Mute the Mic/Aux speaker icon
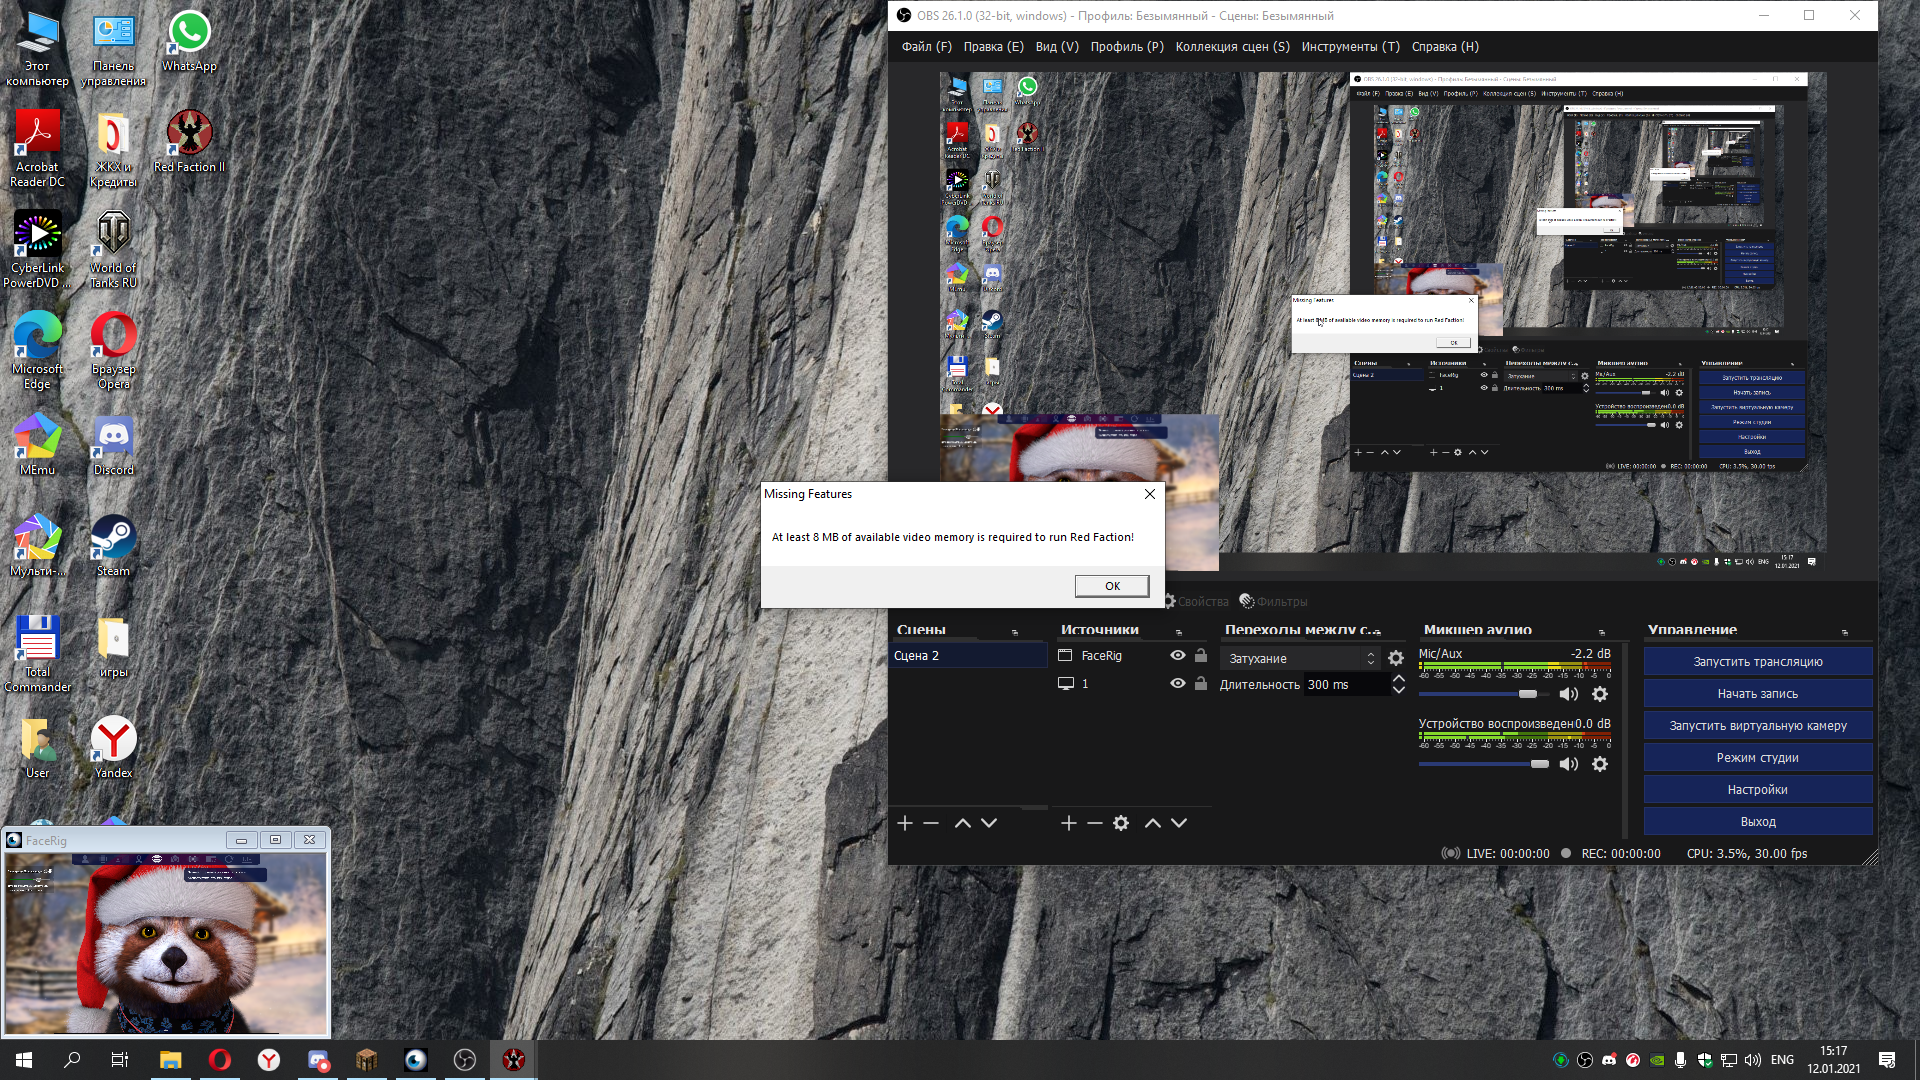The height and width of the screenshot is (1080, 1920). (1568, 694)
